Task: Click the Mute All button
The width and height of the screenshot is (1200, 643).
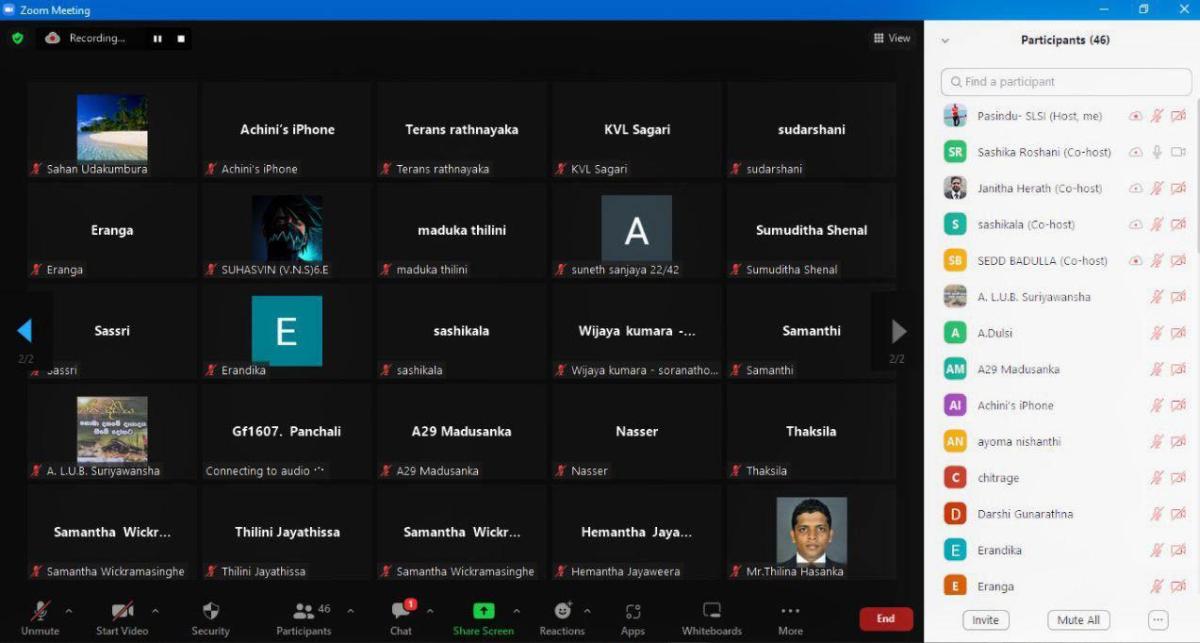Action: 1079,620
